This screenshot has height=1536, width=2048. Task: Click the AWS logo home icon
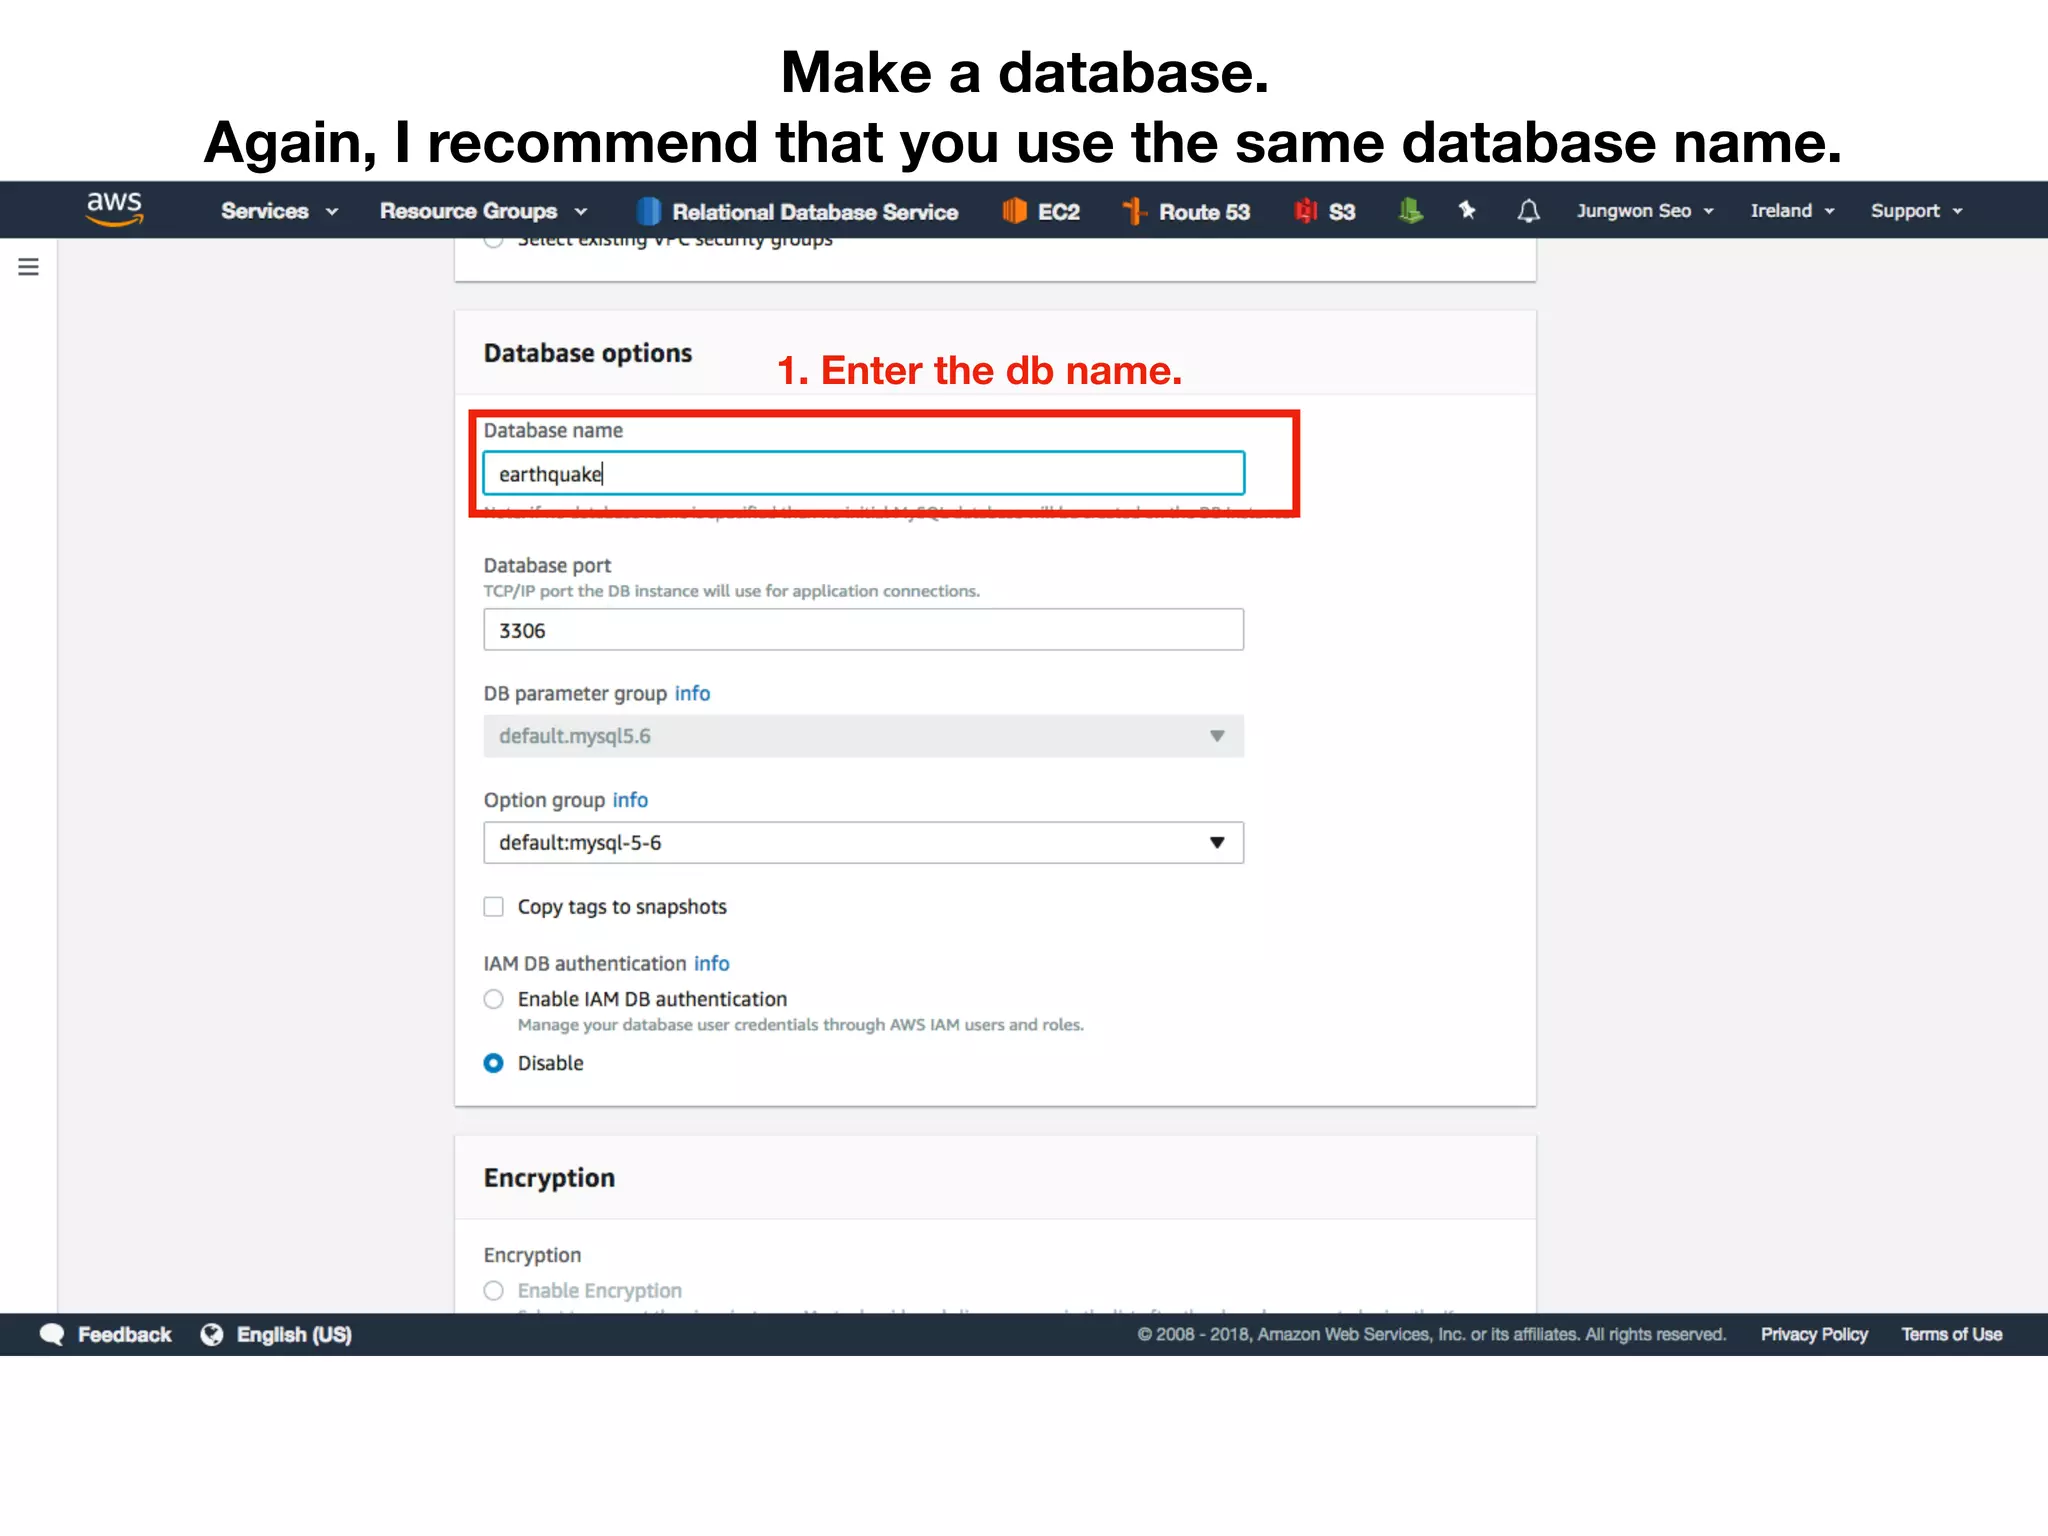(x=114, y=208)
